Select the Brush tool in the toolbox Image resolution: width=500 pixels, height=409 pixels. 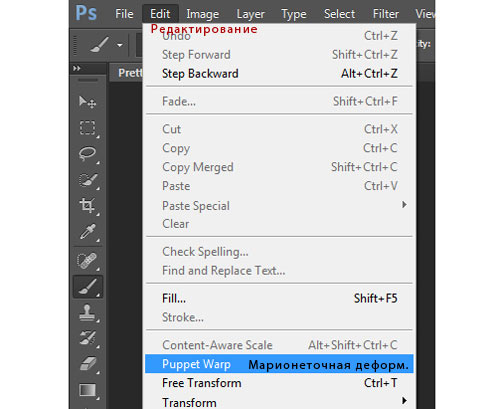point(88,287)
